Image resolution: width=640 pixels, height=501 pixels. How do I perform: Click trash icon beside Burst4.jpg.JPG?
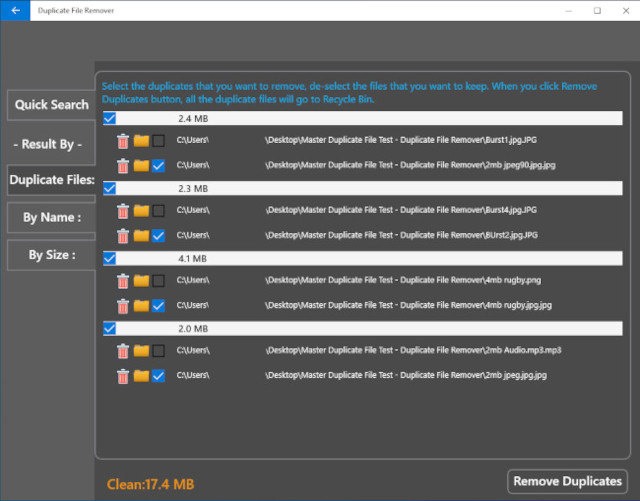click(123, 211)
